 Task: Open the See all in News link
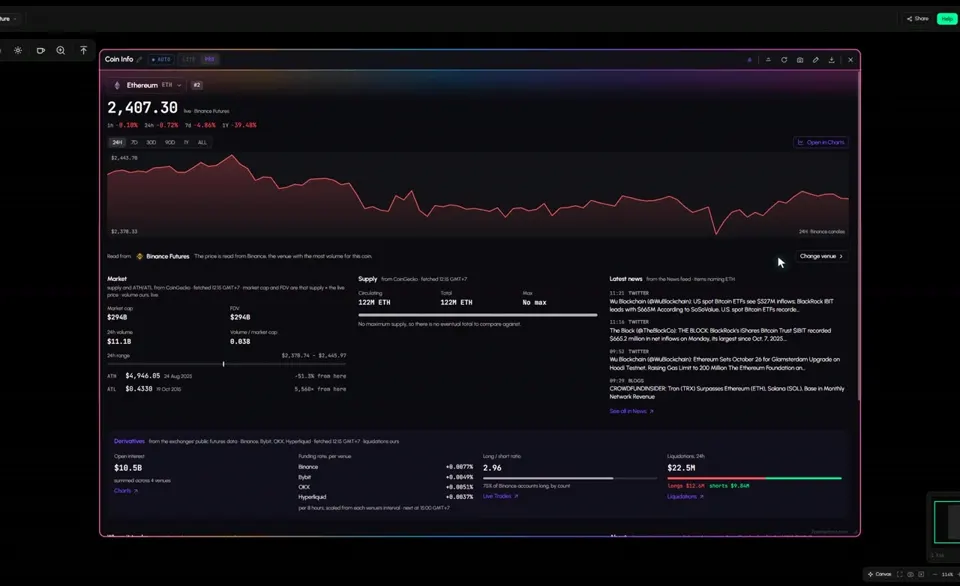631,411
